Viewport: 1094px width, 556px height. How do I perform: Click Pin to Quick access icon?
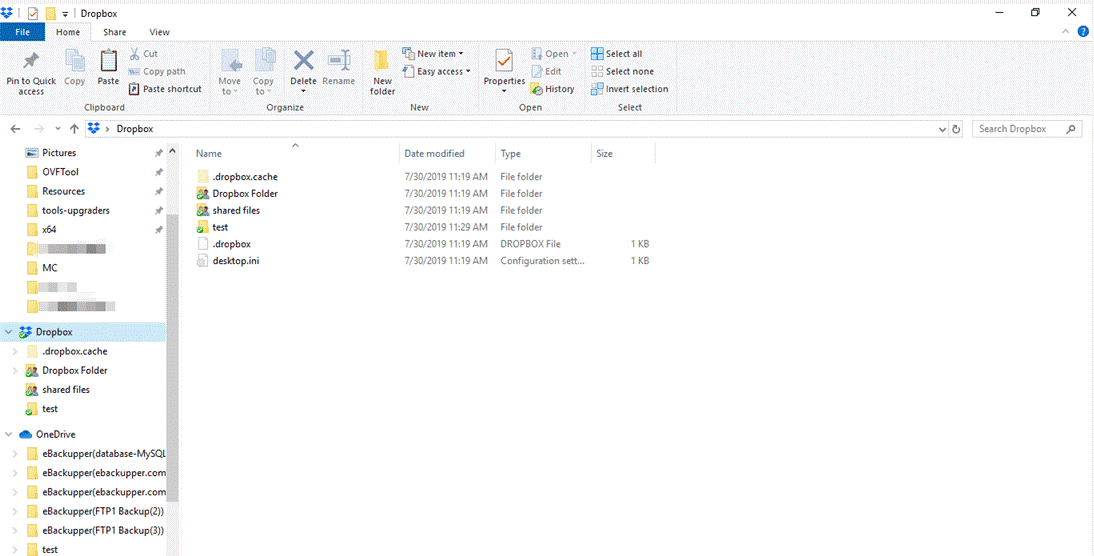31,61
